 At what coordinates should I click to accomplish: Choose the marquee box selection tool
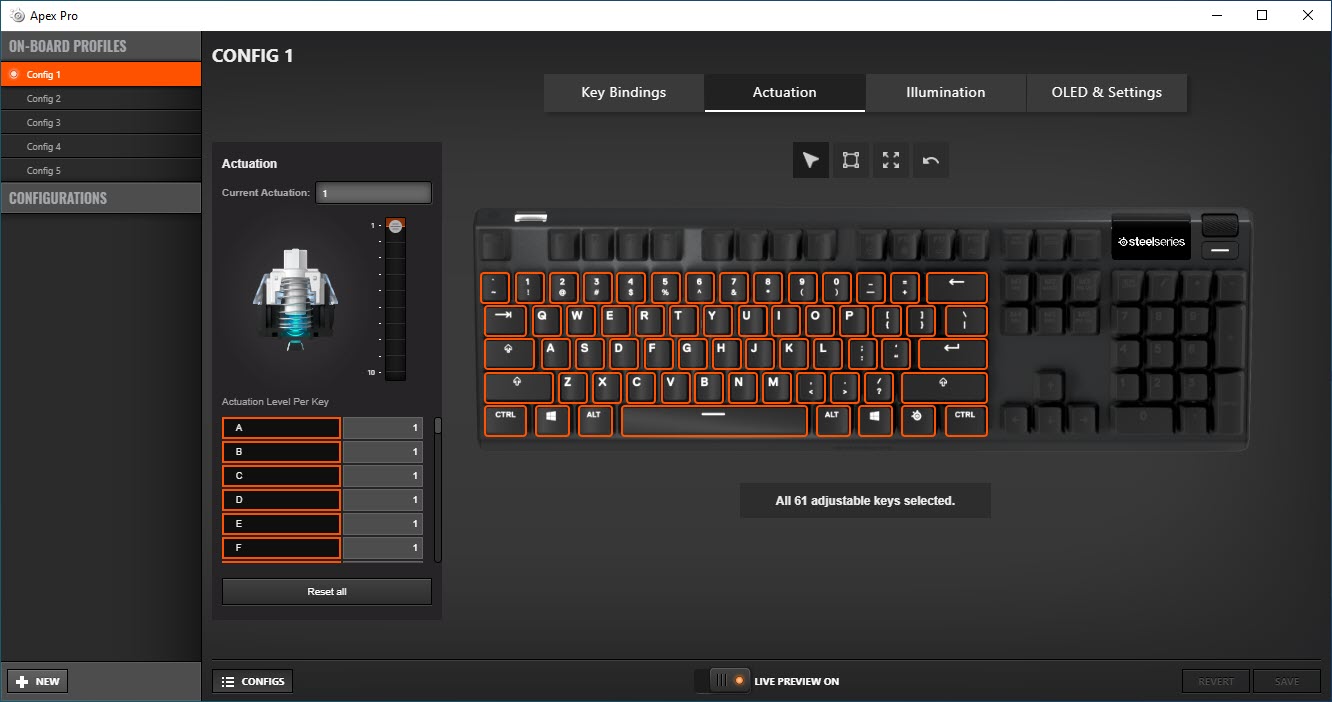[851, 160]
